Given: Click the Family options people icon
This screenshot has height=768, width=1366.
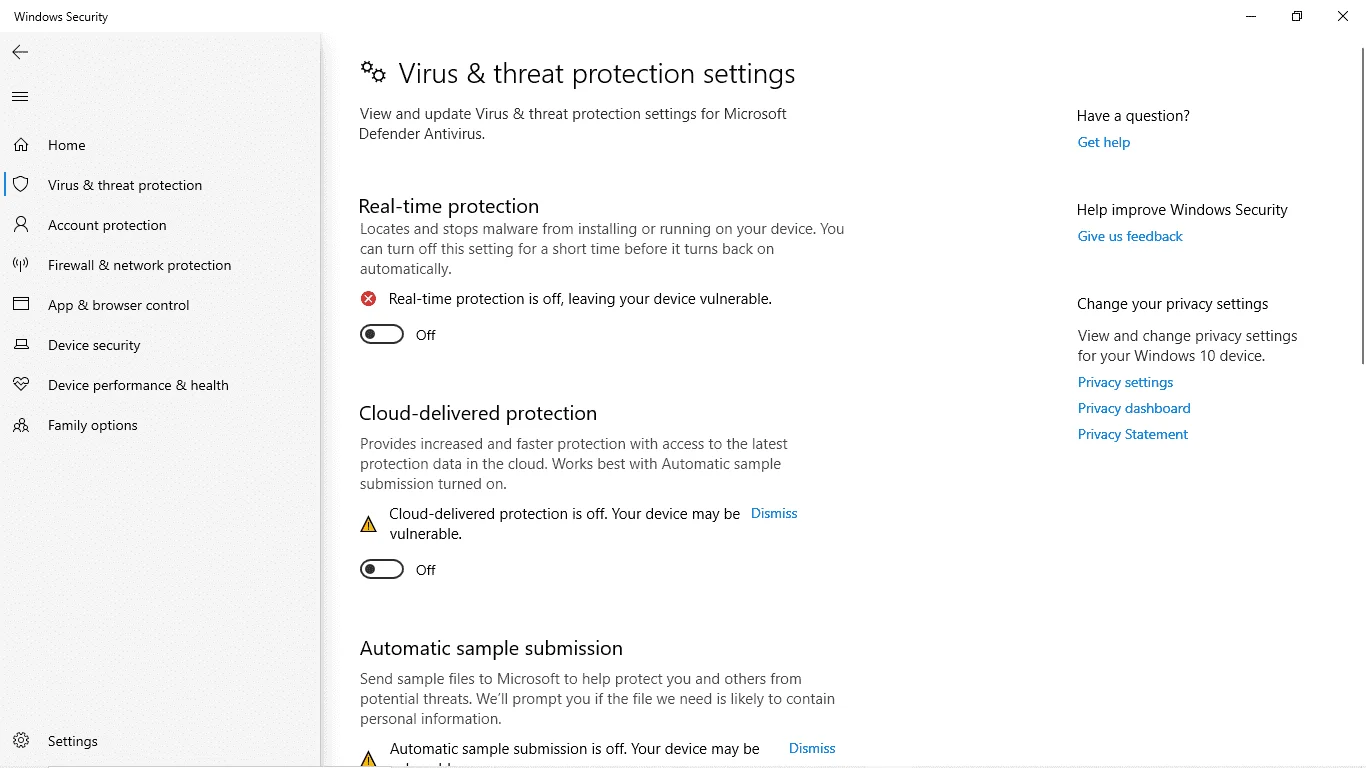Looking at the screenshot, I should coord(20,425).
